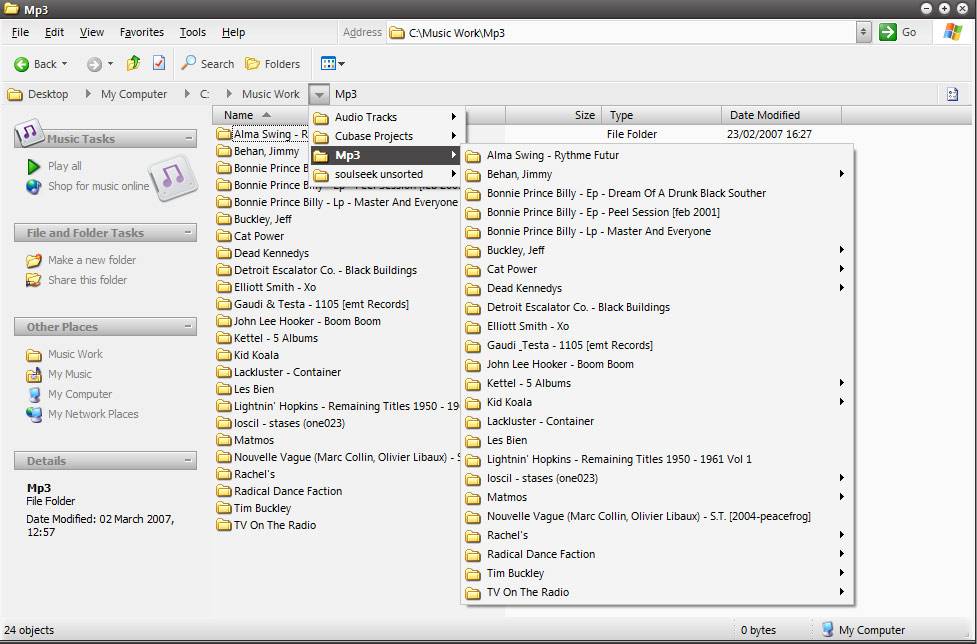
Task: Click the Desktop folder icon in the breadcrumb bar
Action: (x=14, y=95)
